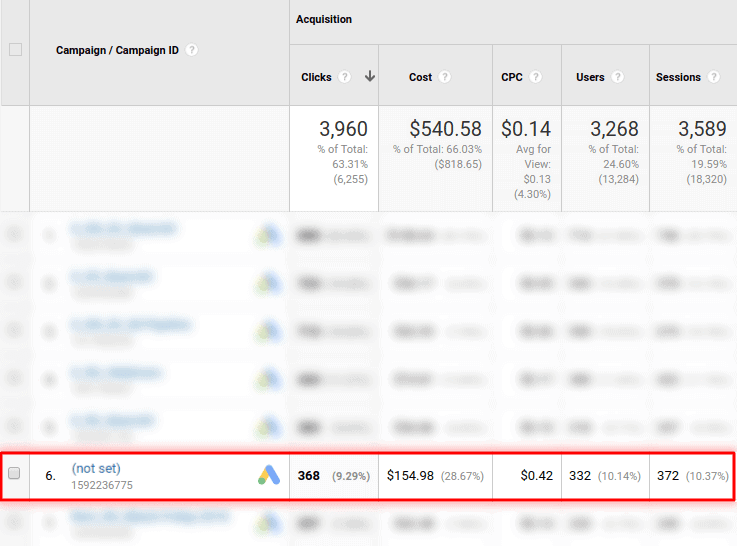Click the Campaign / Campaign ID header text
The height and width of the screenshot is (546, 737).
117,50
